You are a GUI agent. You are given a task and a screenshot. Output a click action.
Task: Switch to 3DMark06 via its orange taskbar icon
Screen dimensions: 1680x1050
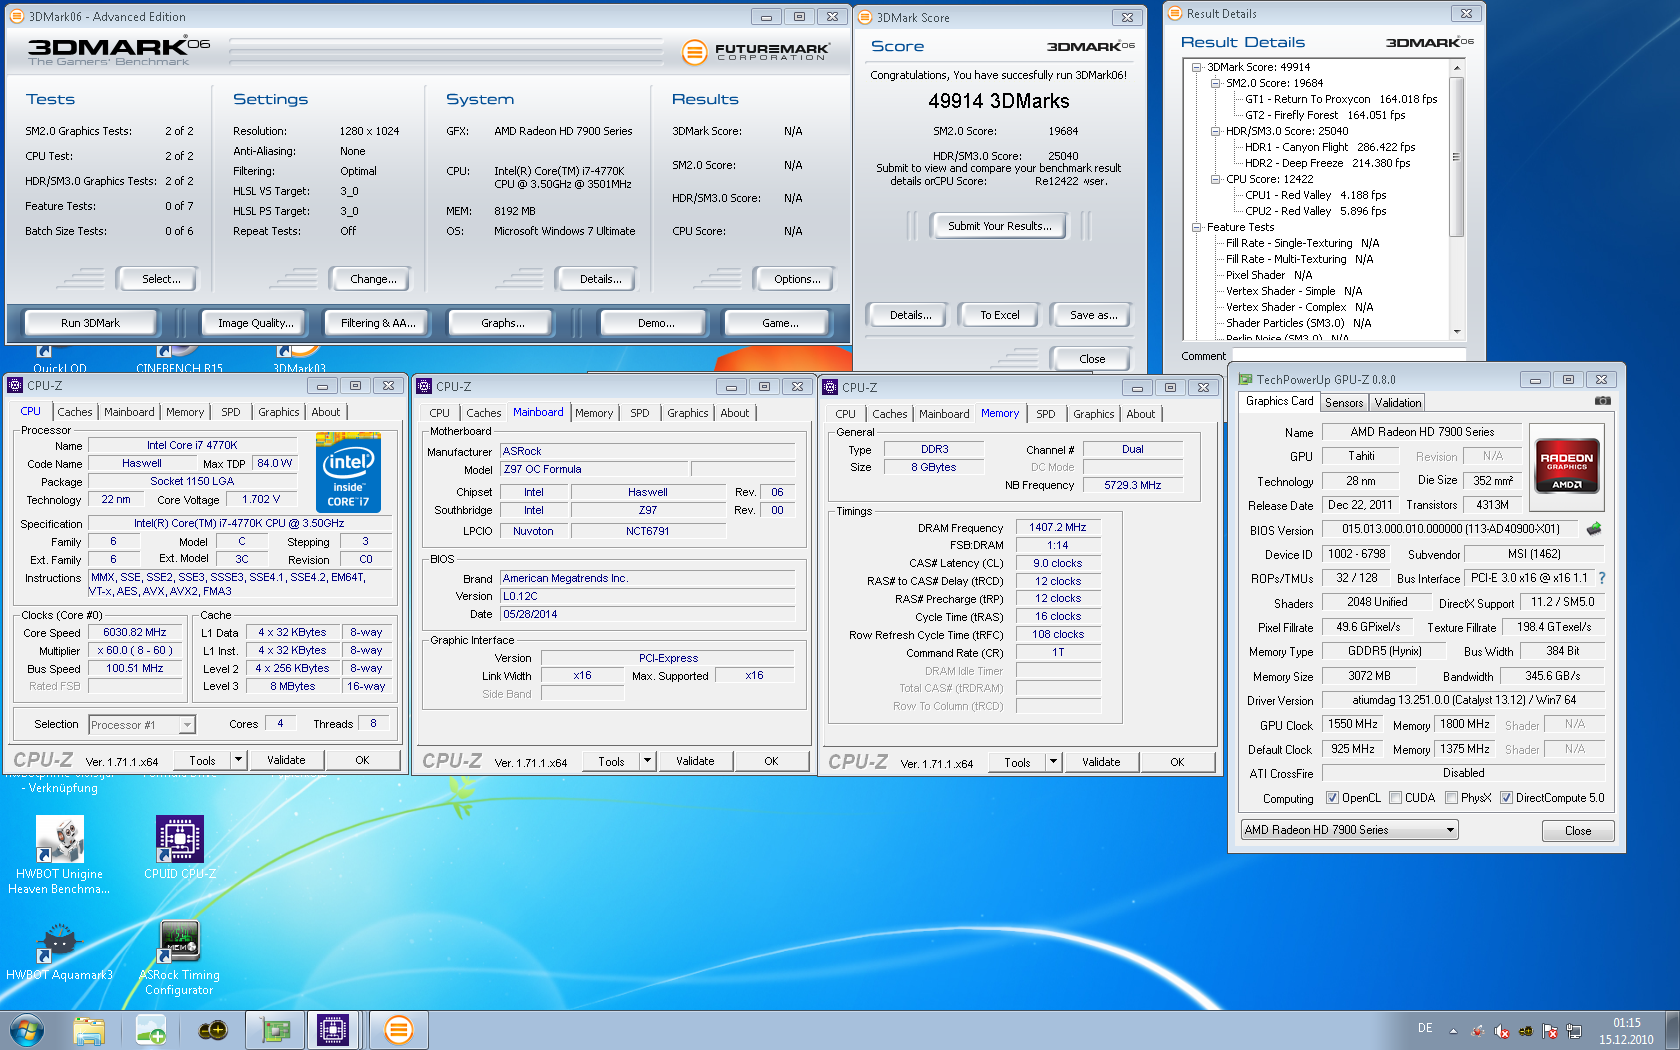coord(398,1030)
